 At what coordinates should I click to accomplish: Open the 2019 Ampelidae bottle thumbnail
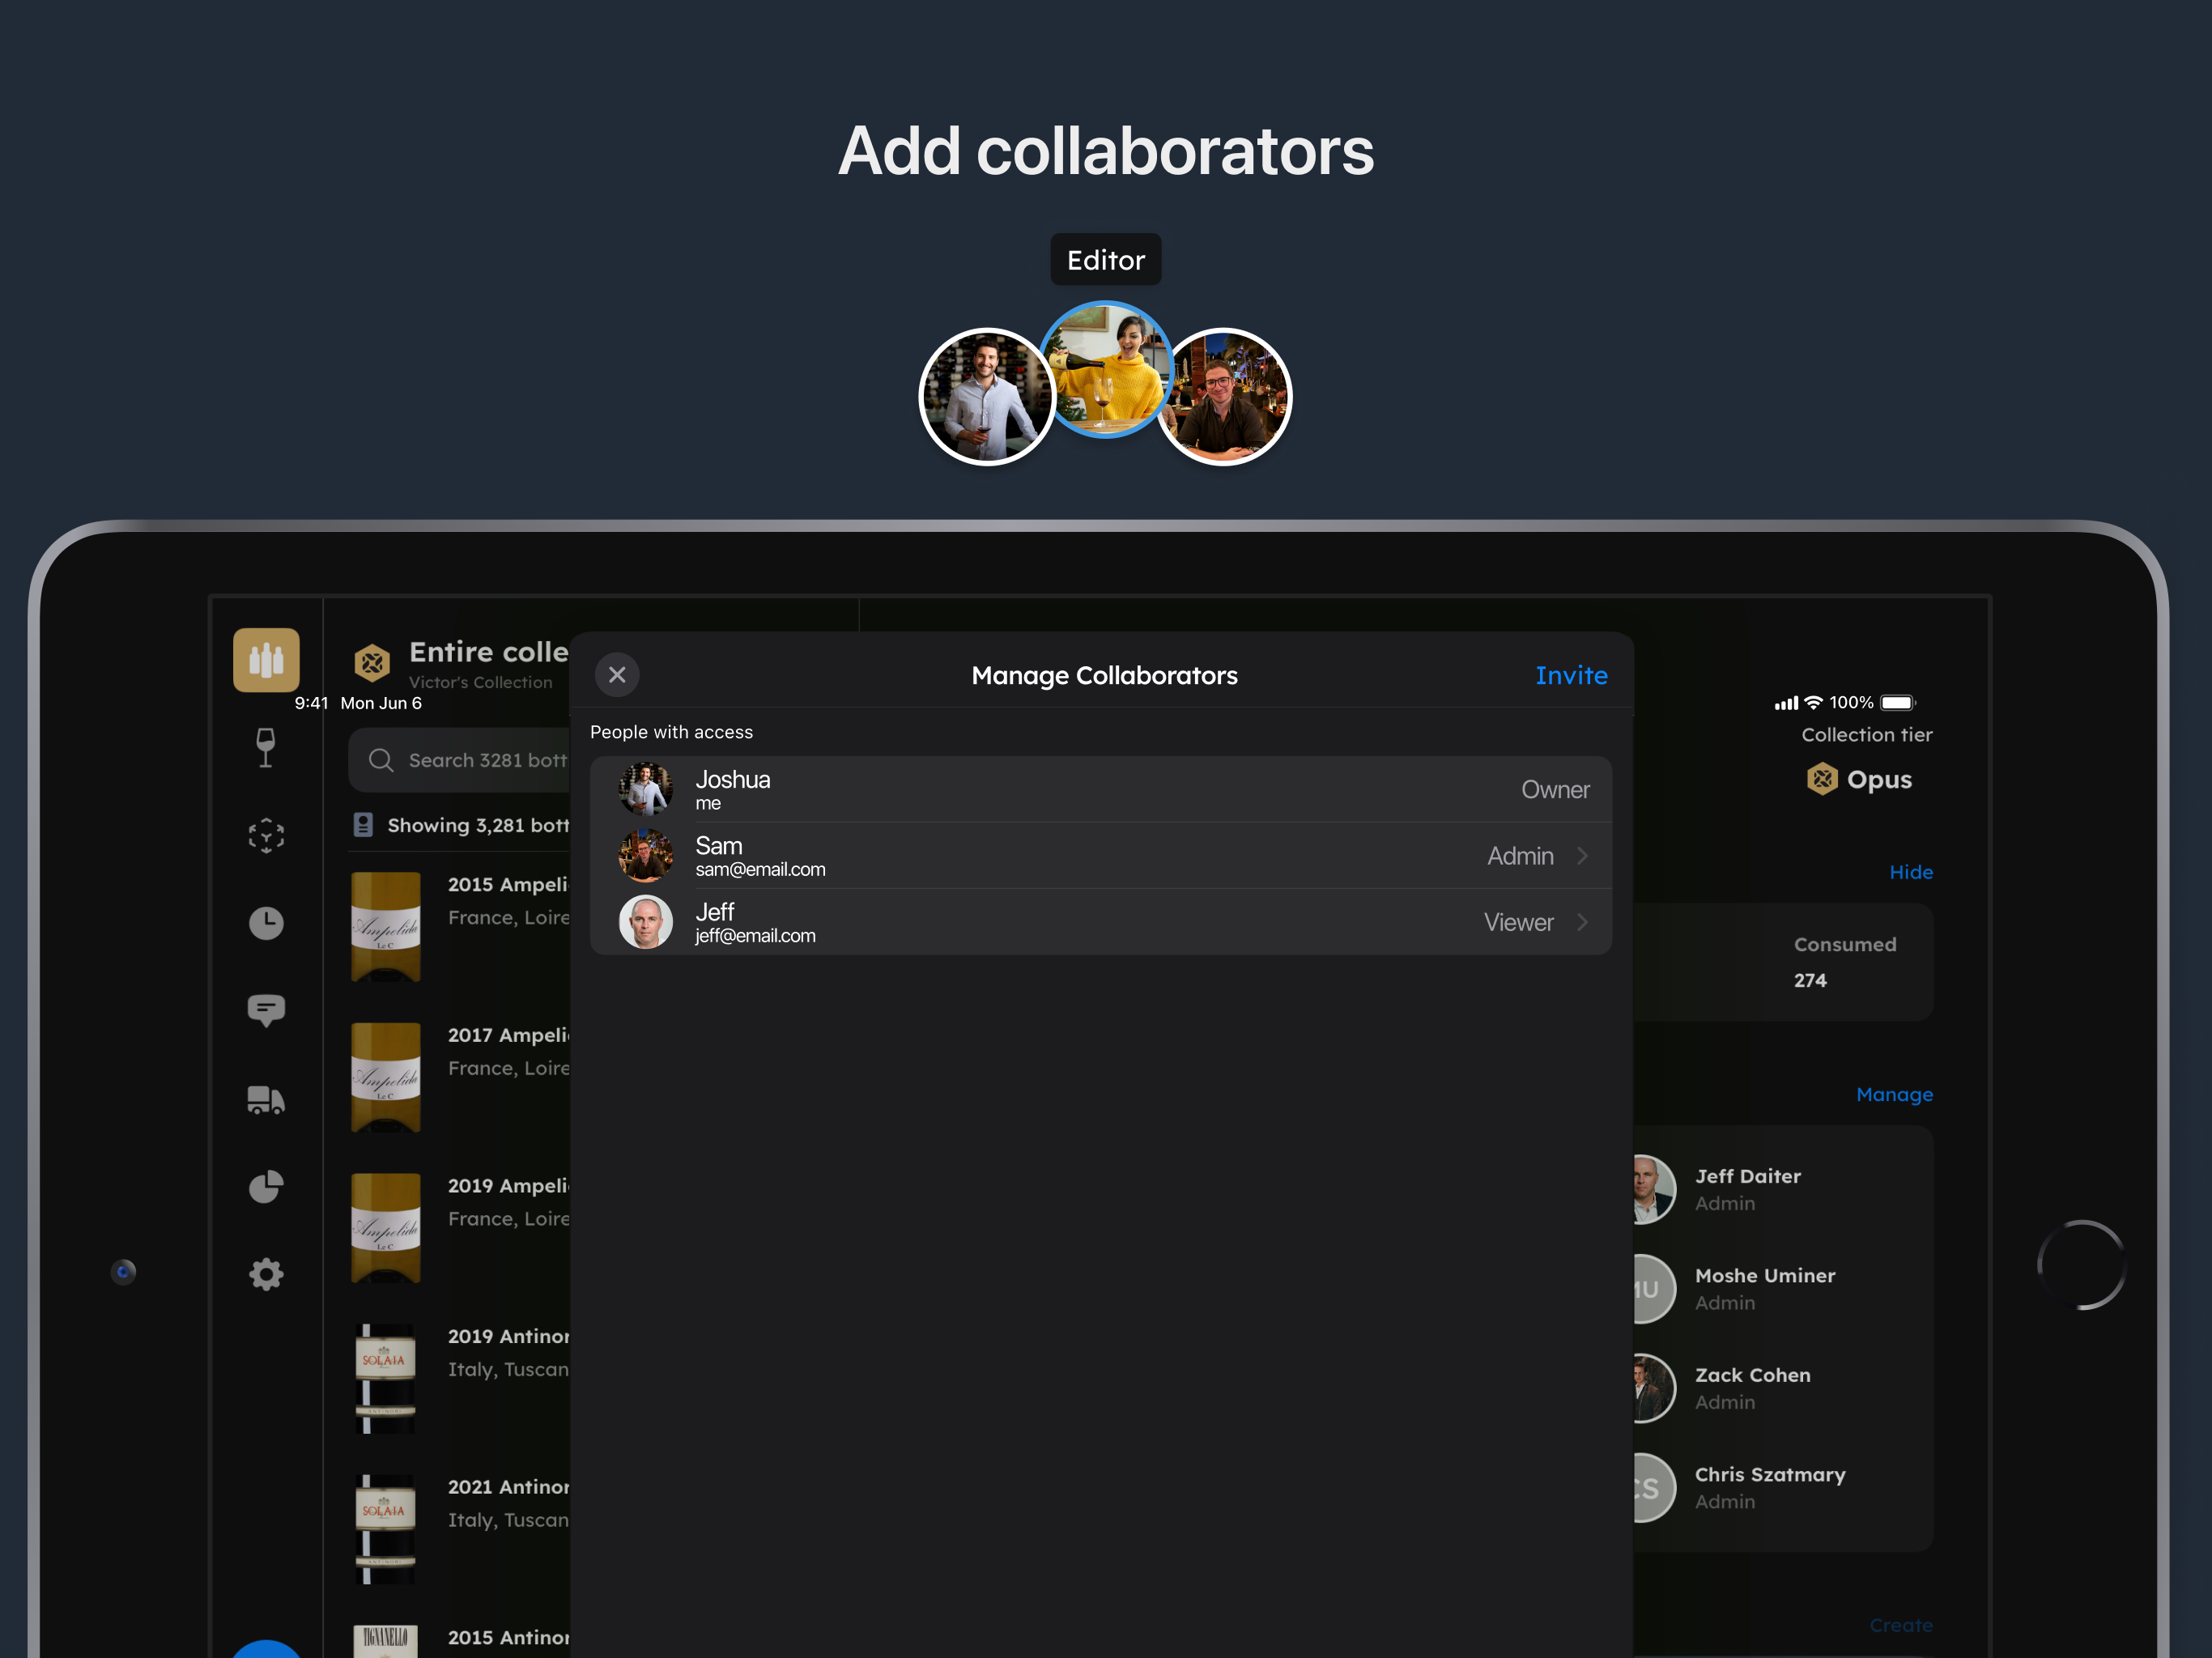tap(386, 1227)
